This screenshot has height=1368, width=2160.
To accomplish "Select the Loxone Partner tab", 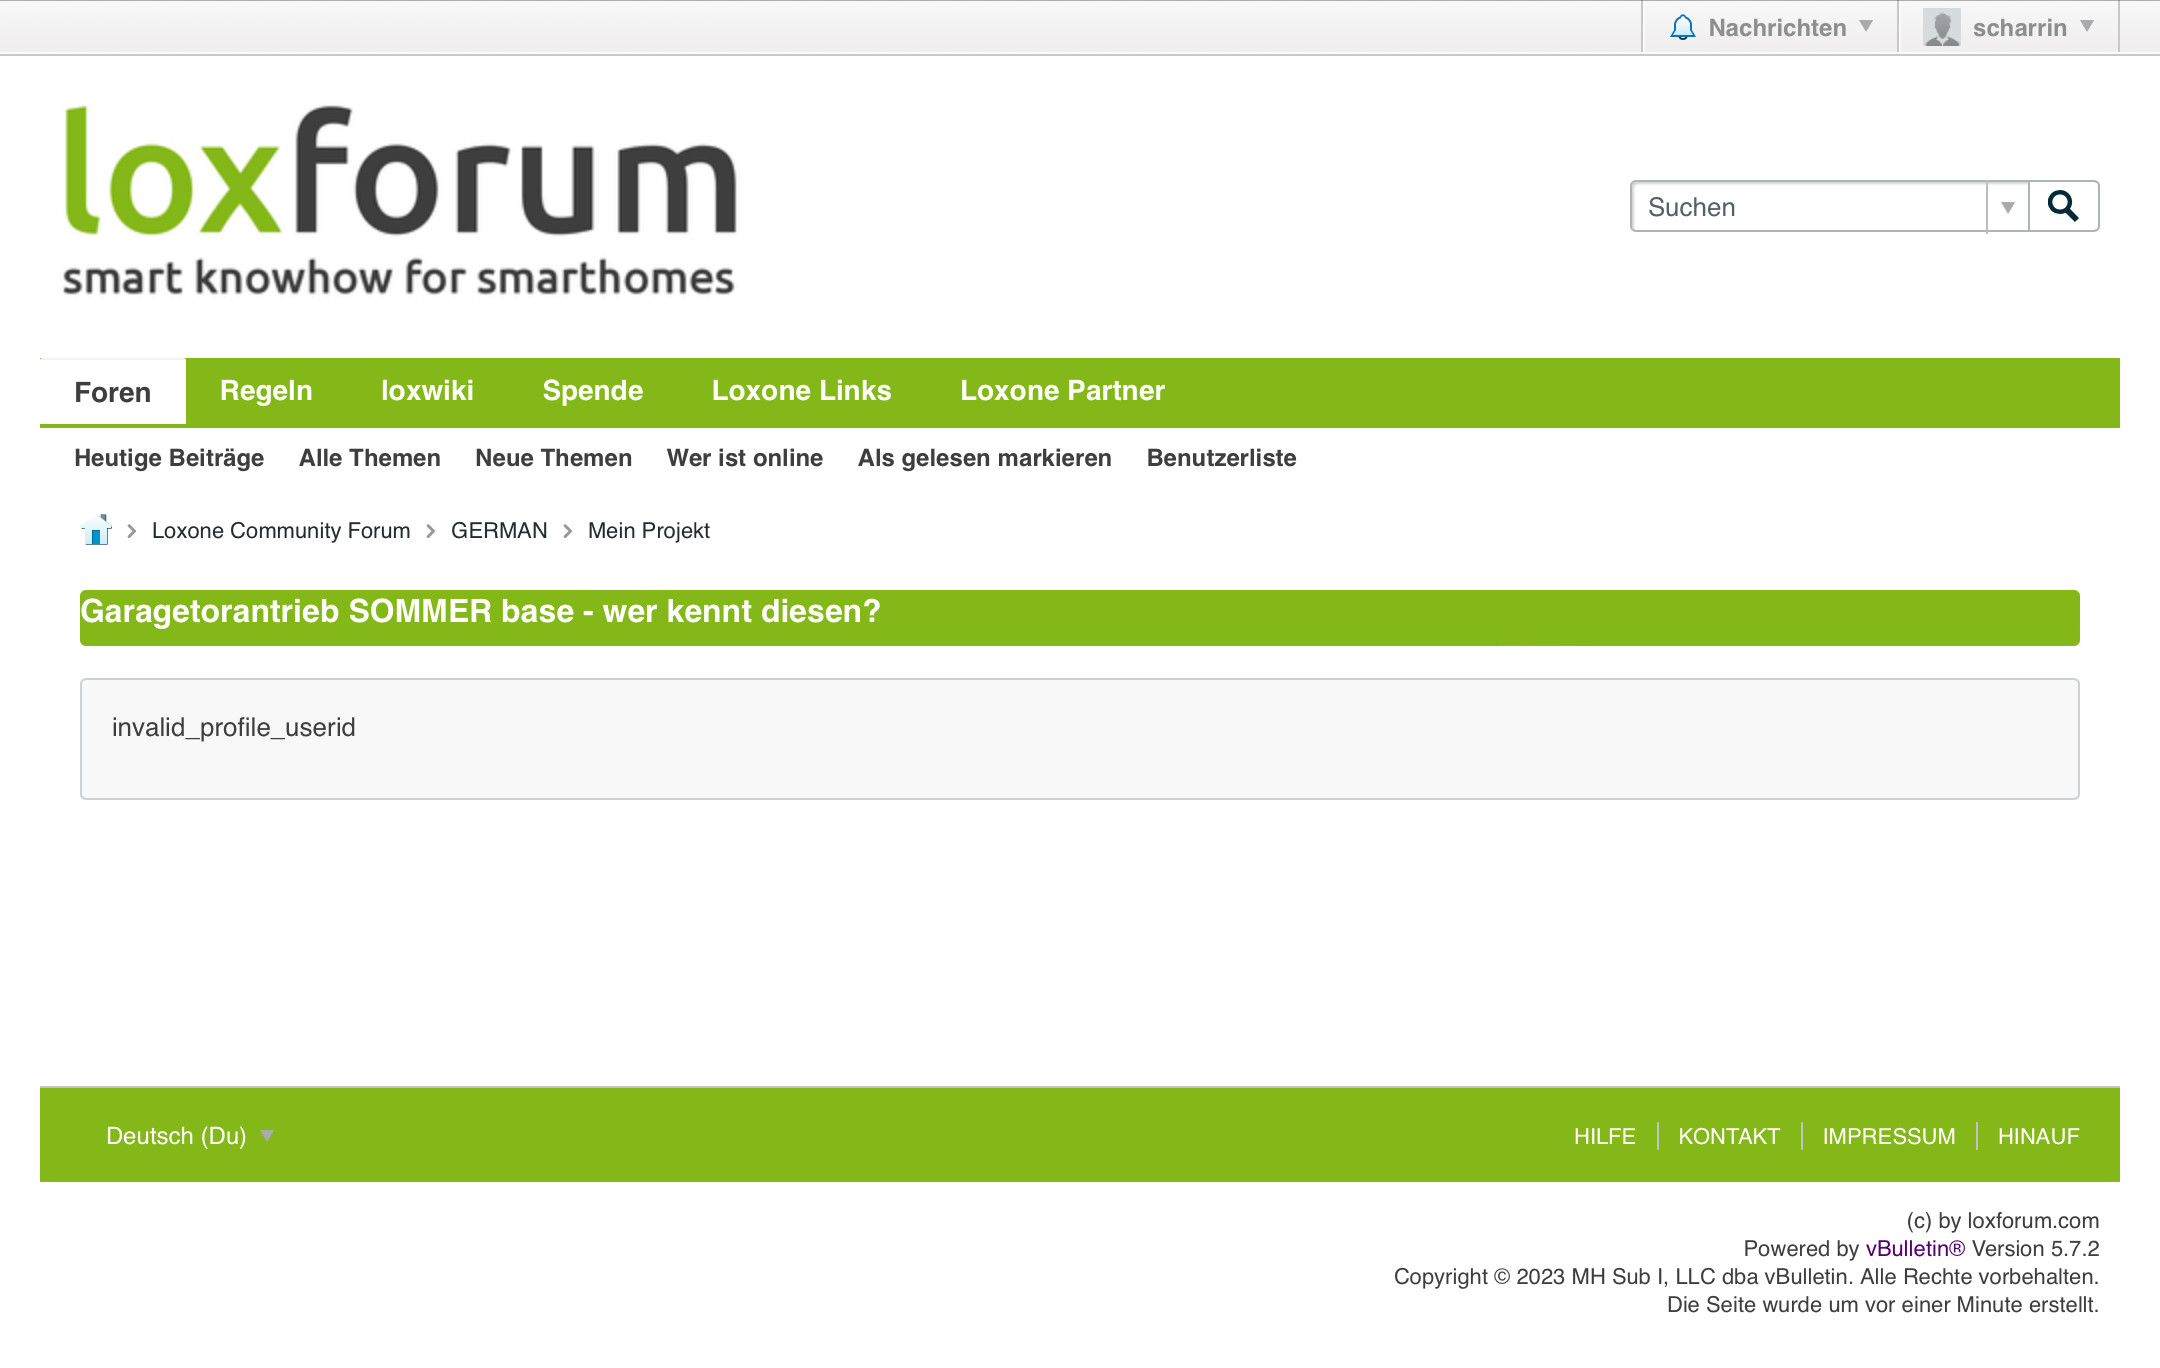I will [x=1062, y=391].
